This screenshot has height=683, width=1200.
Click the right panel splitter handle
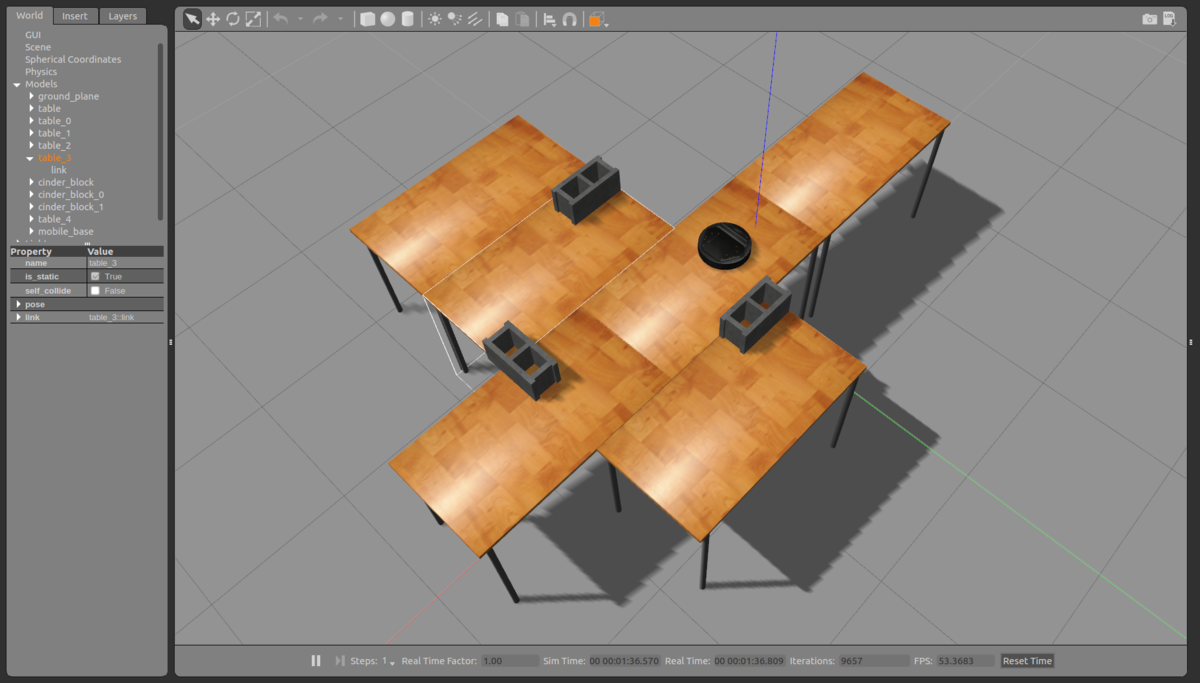pyautogui.click(x=1191, y=342)
